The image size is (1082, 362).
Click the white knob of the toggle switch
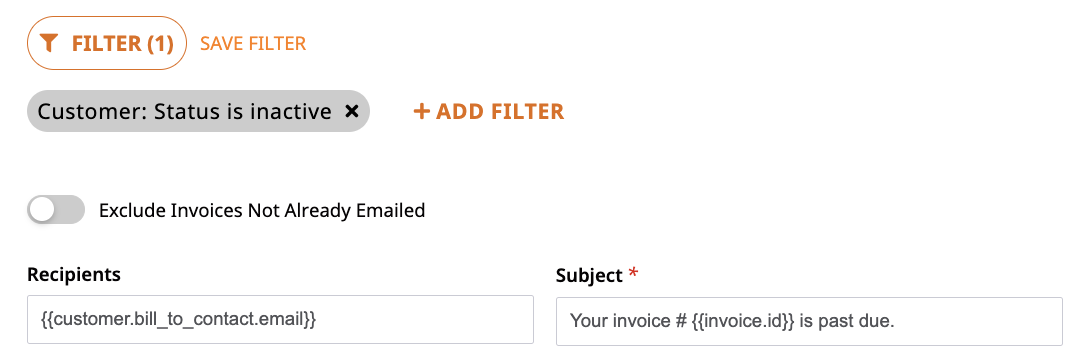point(42,210)
